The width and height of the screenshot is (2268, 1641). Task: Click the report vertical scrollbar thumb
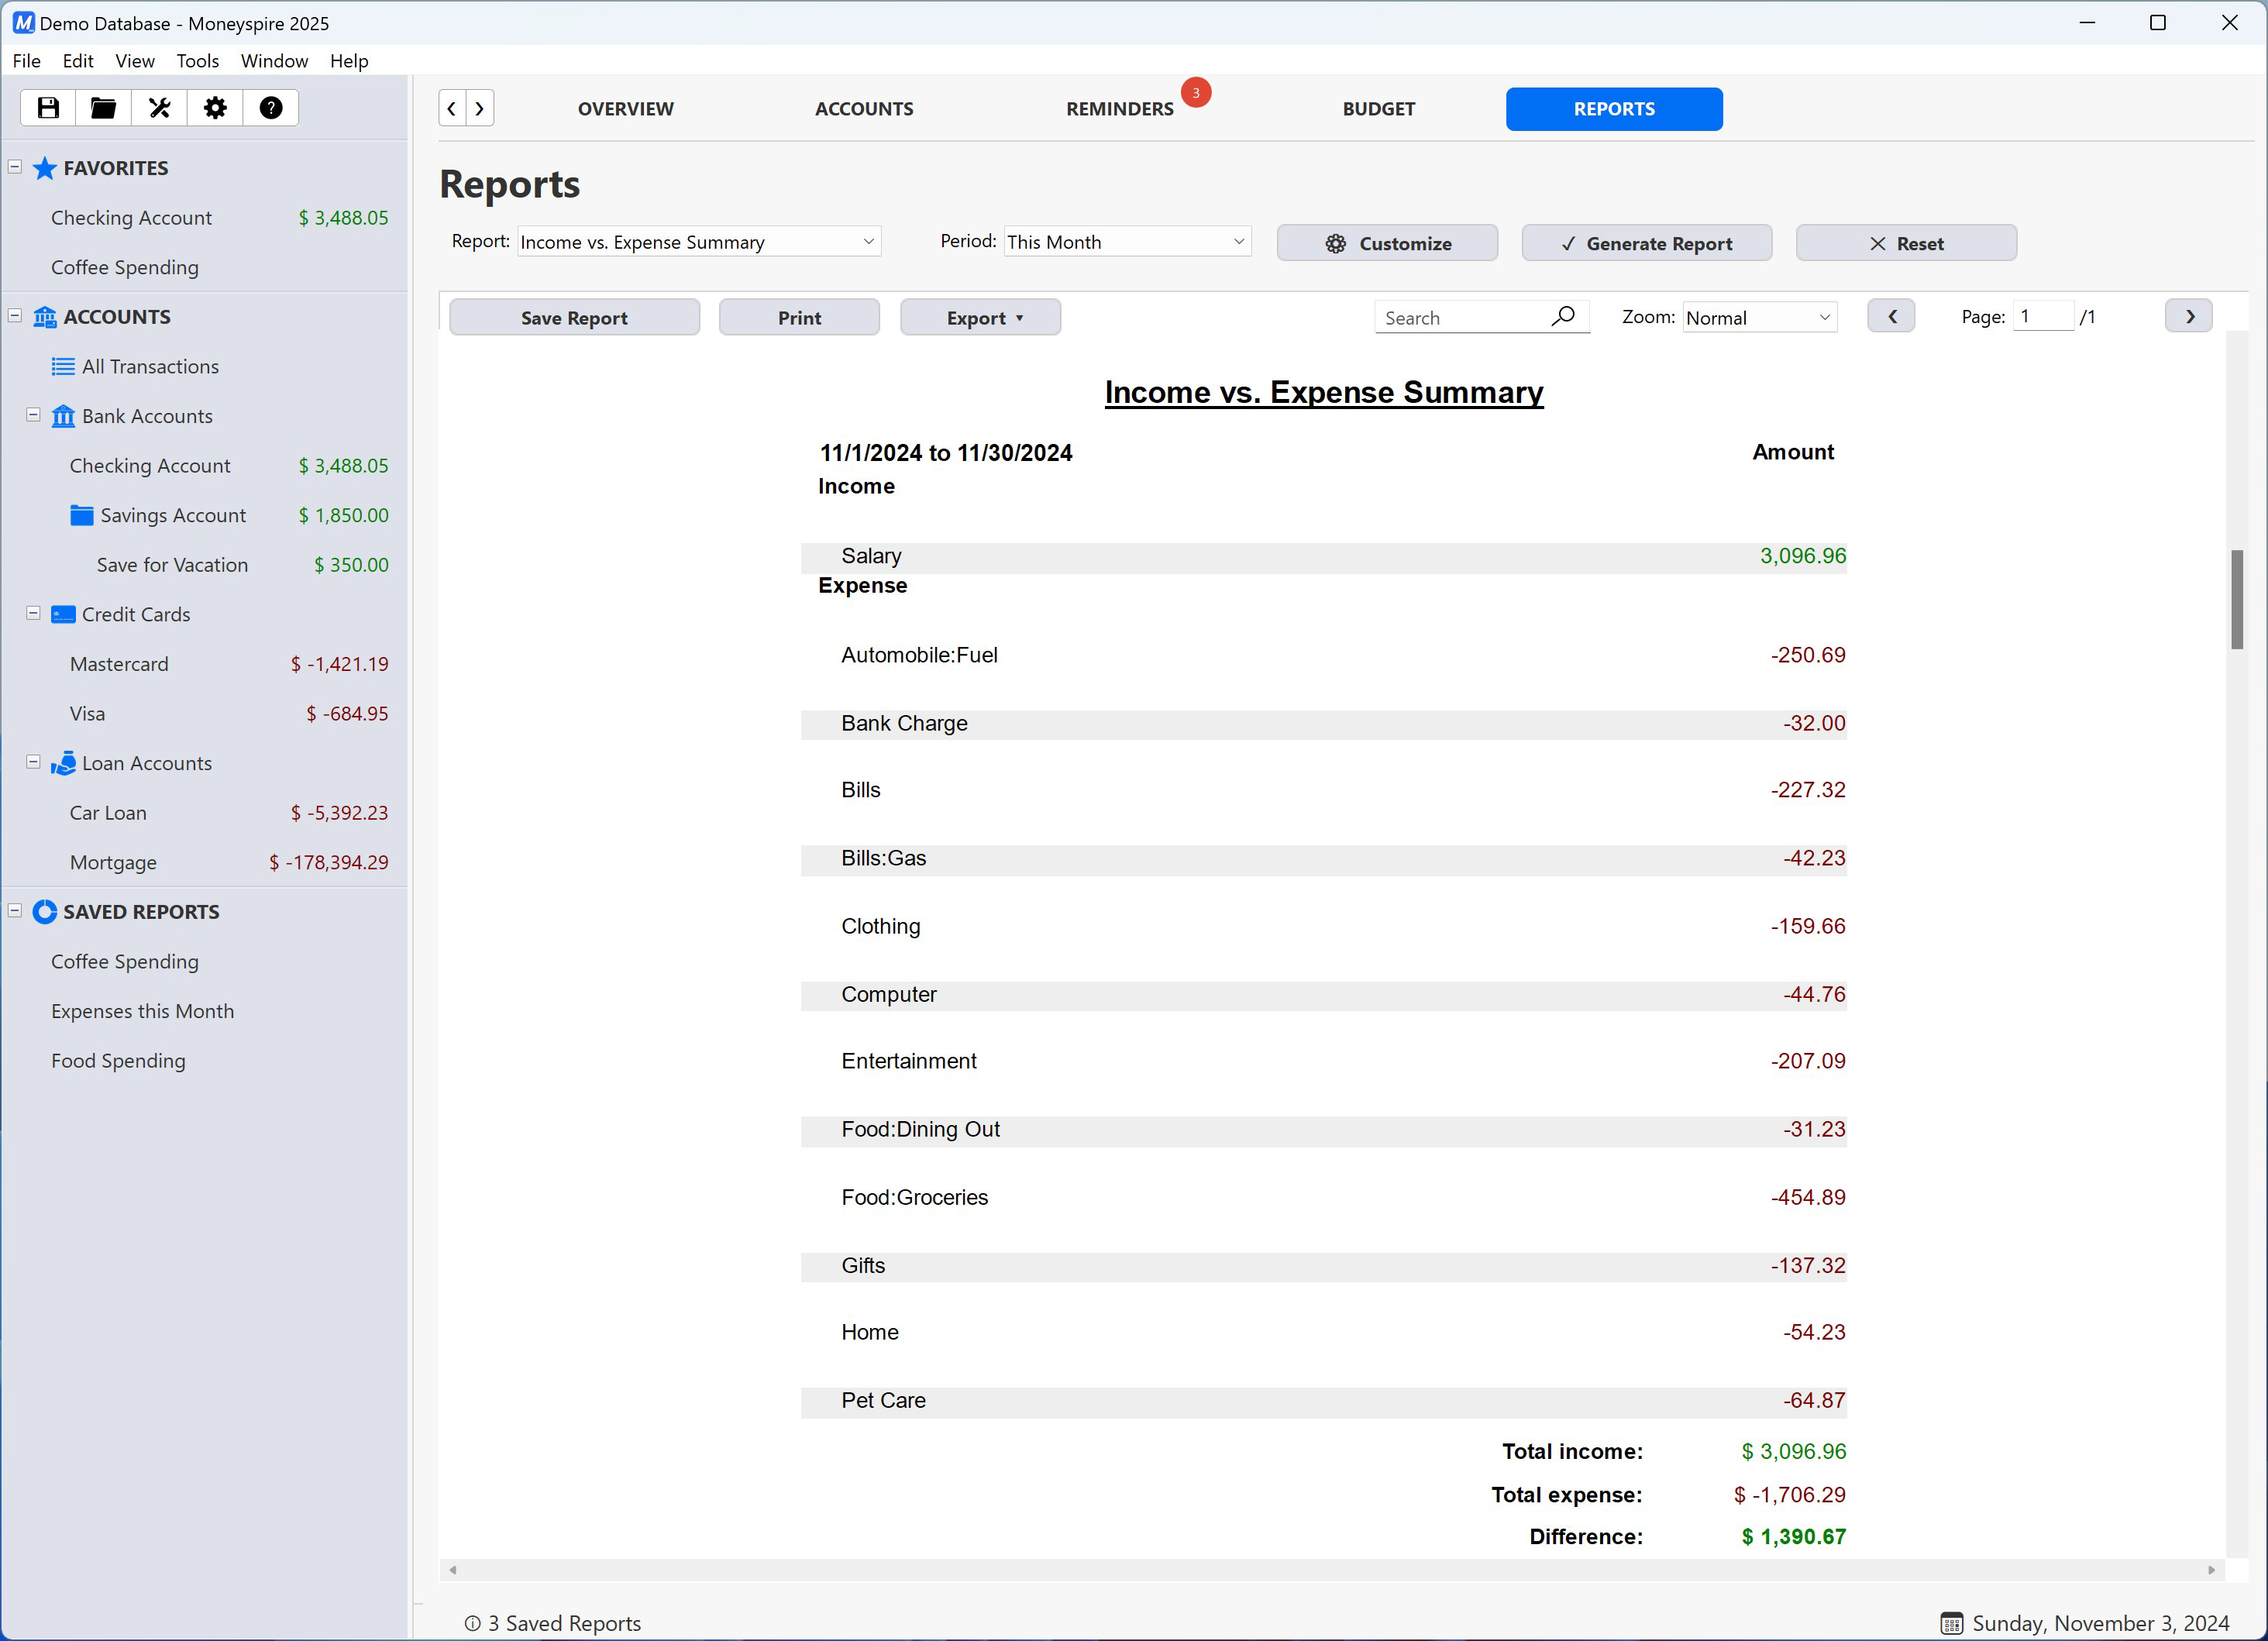2237,599
